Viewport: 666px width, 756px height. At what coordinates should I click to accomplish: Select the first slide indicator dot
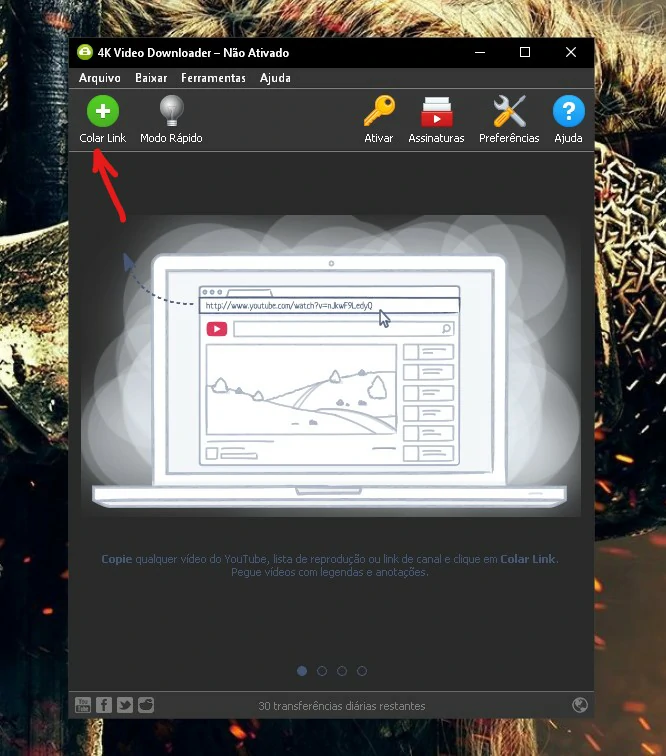pos(302,671)
